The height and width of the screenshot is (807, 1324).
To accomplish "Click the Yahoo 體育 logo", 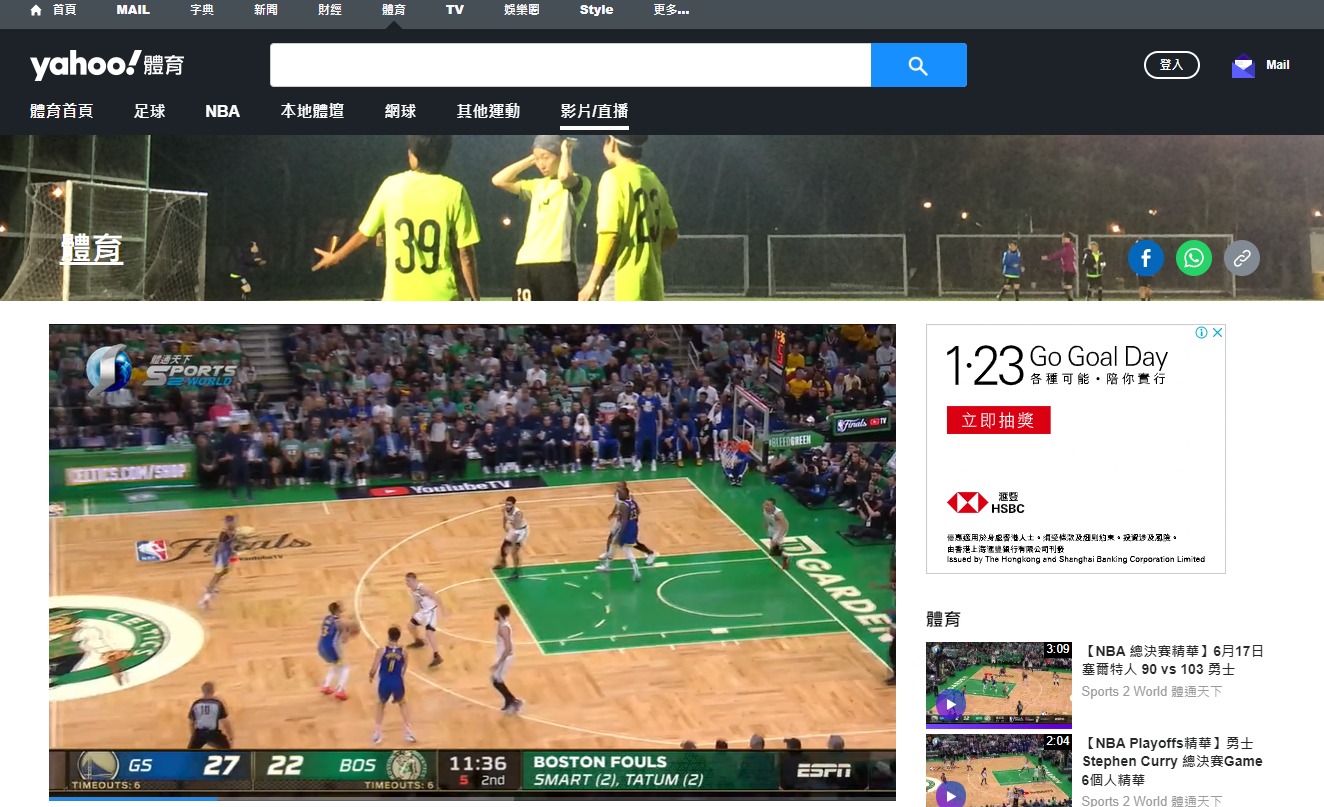I will pyautogui.click(x=107, y=66).
